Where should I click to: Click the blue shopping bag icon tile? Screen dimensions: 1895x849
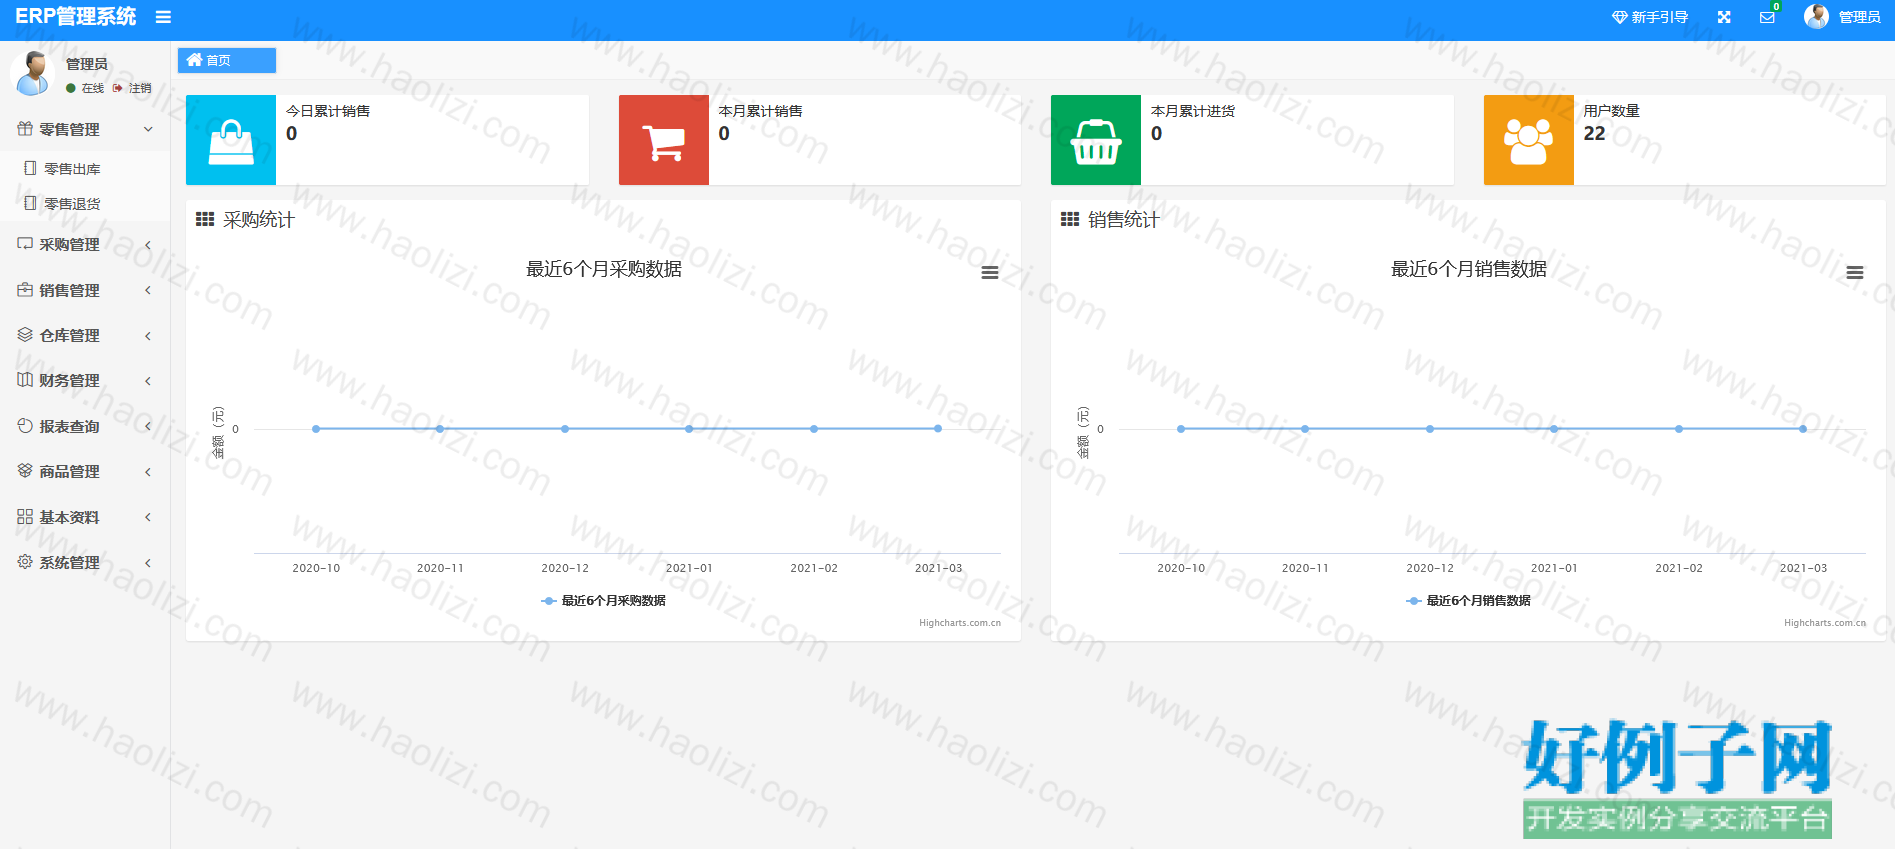point(231,140)
